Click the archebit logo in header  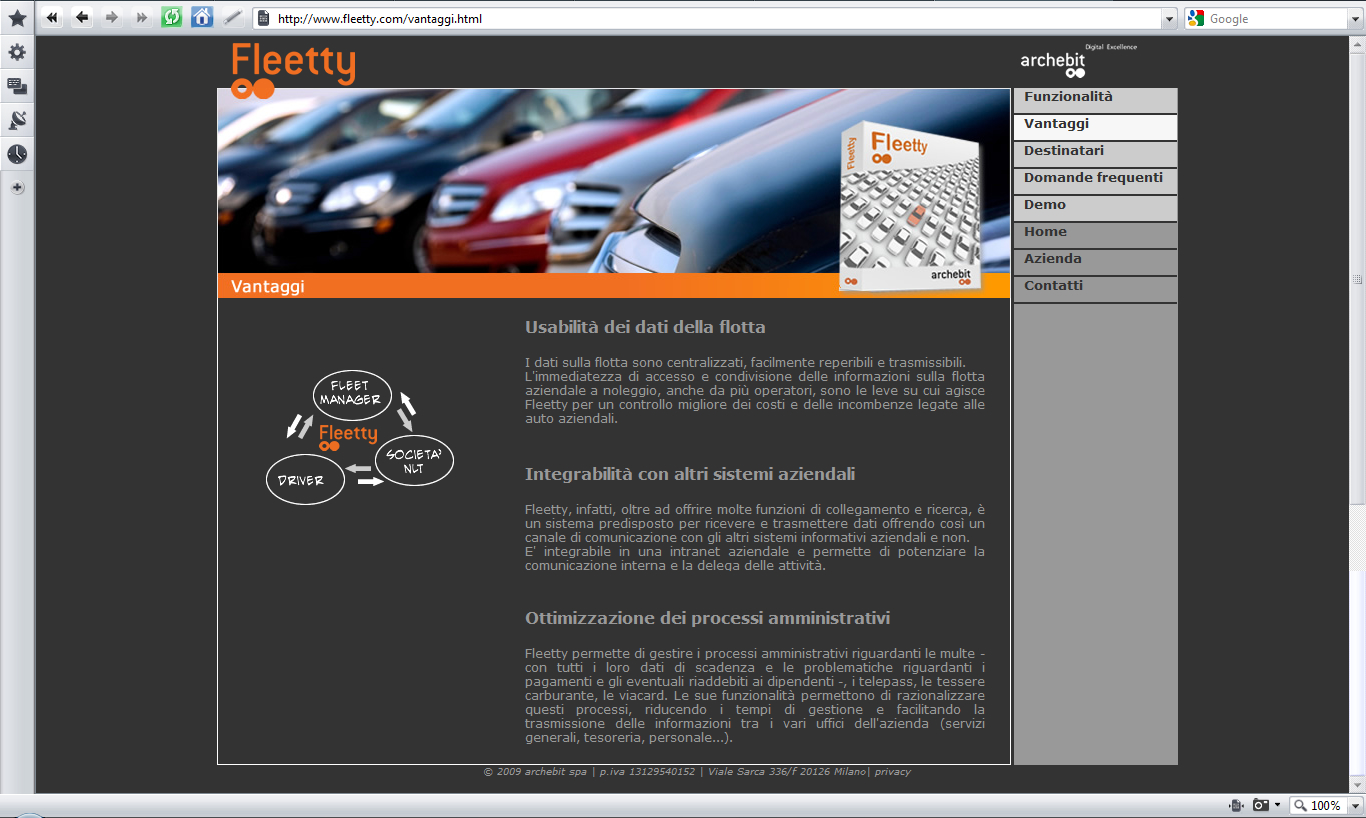[1078, 61]
